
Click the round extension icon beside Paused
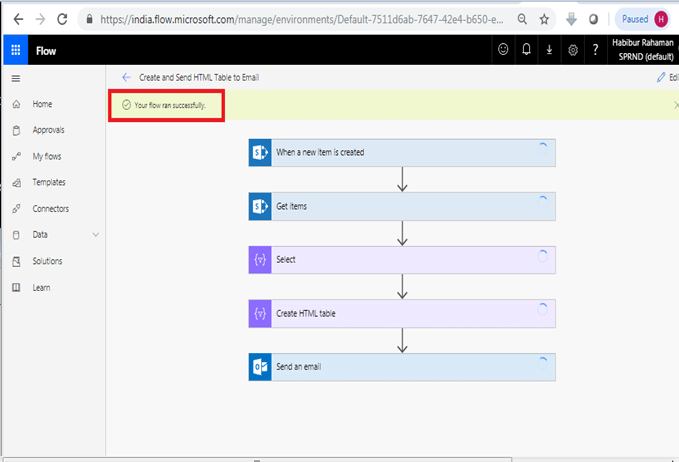(593, 19)
